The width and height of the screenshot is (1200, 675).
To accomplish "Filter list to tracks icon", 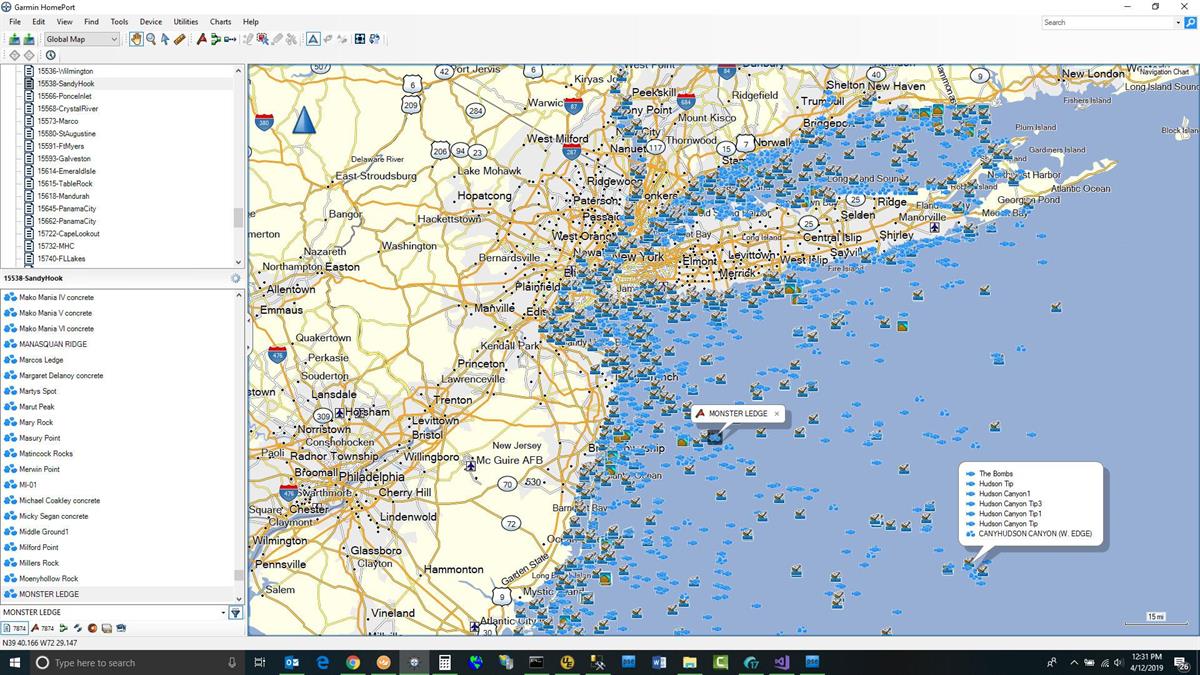I will point(78,628).
